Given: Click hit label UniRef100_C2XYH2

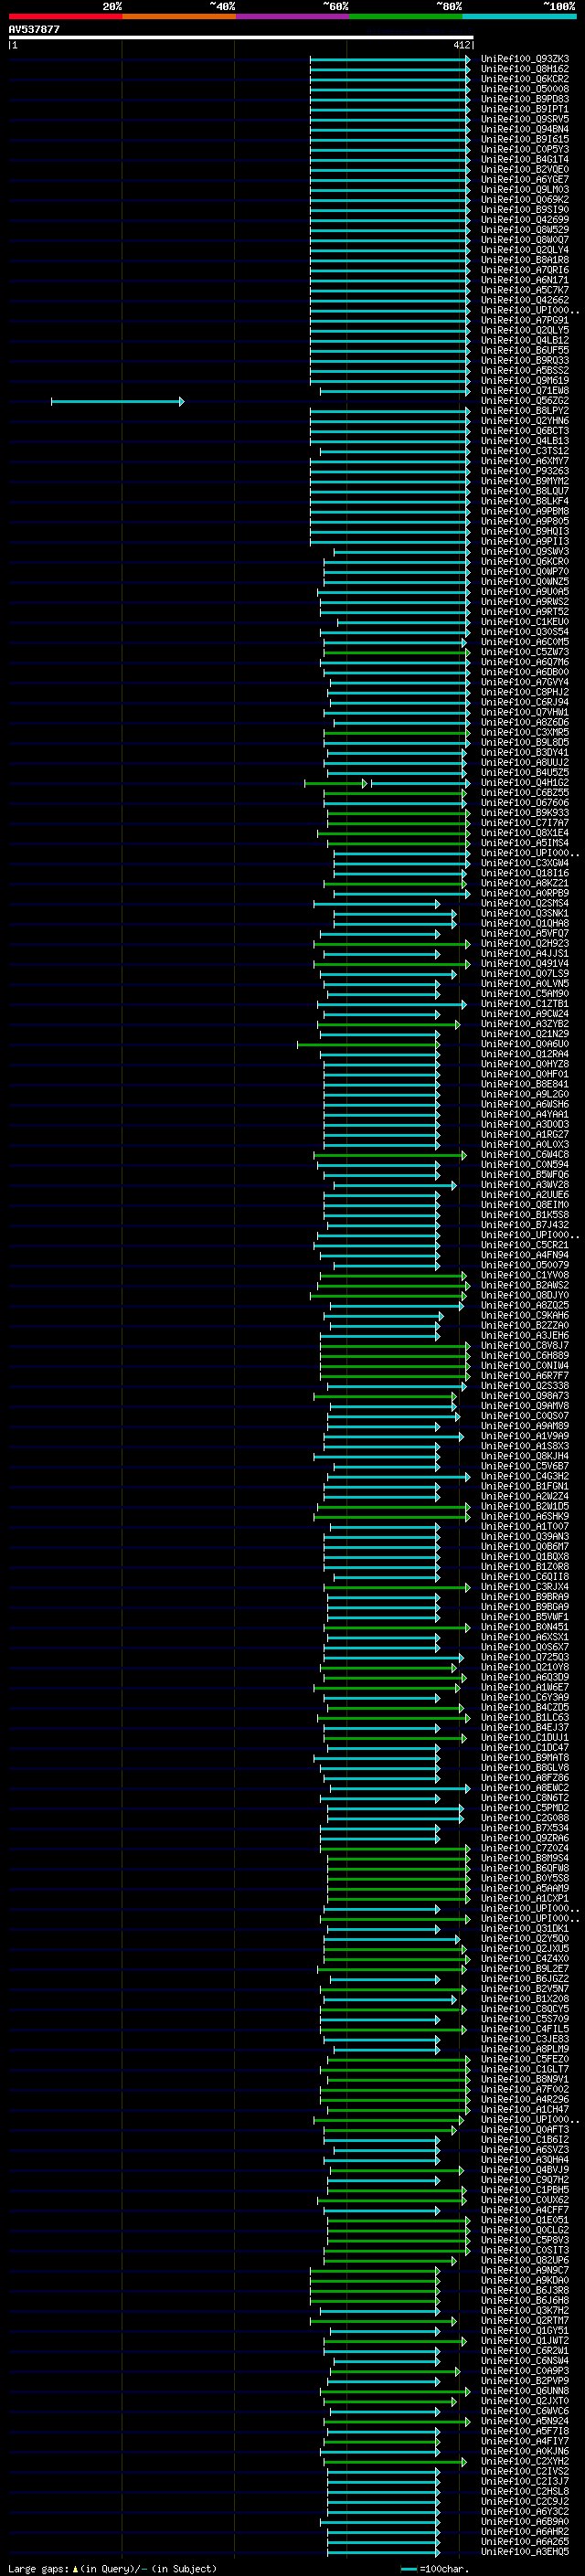Looking at the screenshot, I should [525, 2461].
